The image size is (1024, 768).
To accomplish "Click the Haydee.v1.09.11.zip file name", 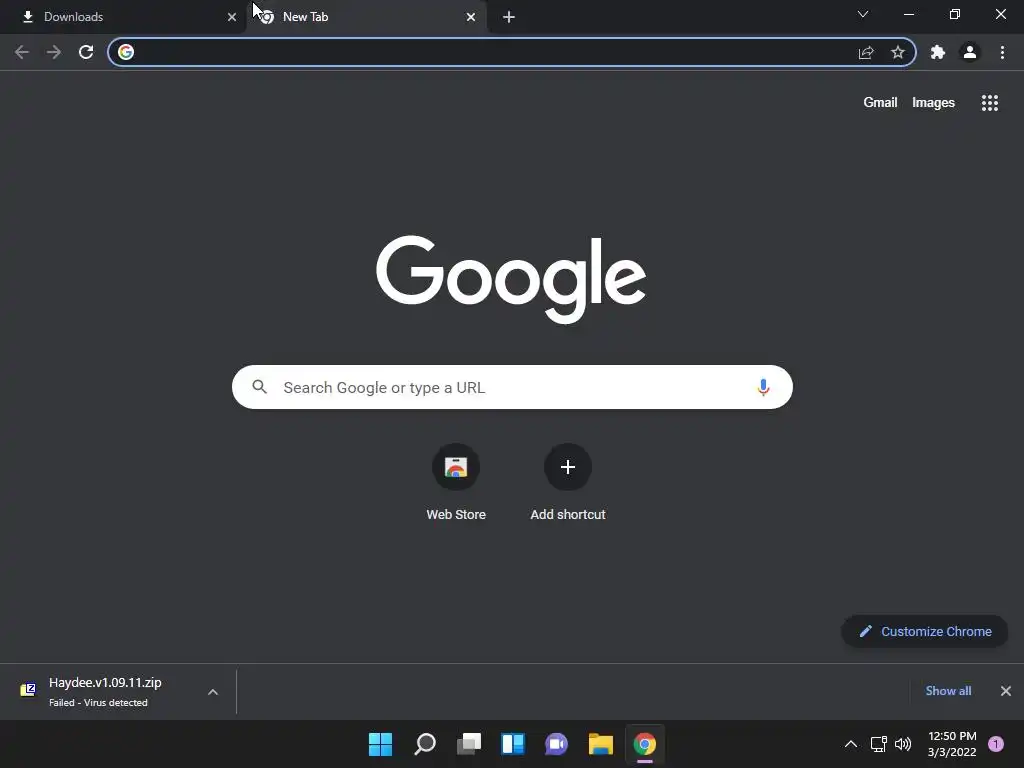I will point(105,682).
